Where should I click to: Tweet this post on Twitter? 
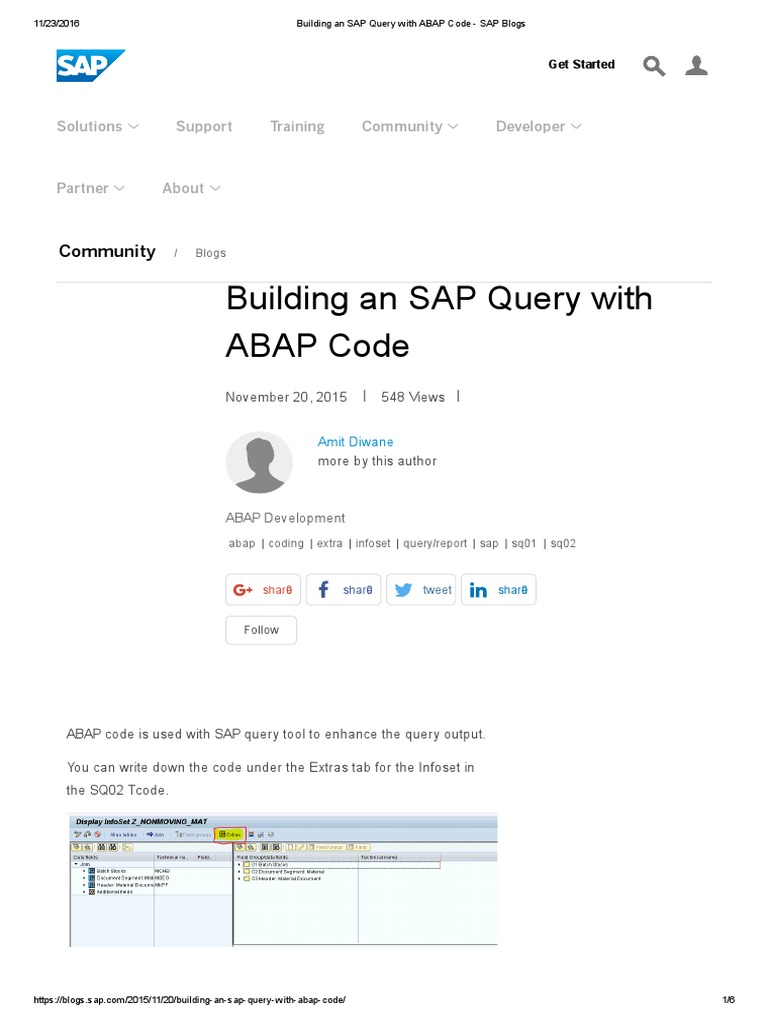pos(421,590)
